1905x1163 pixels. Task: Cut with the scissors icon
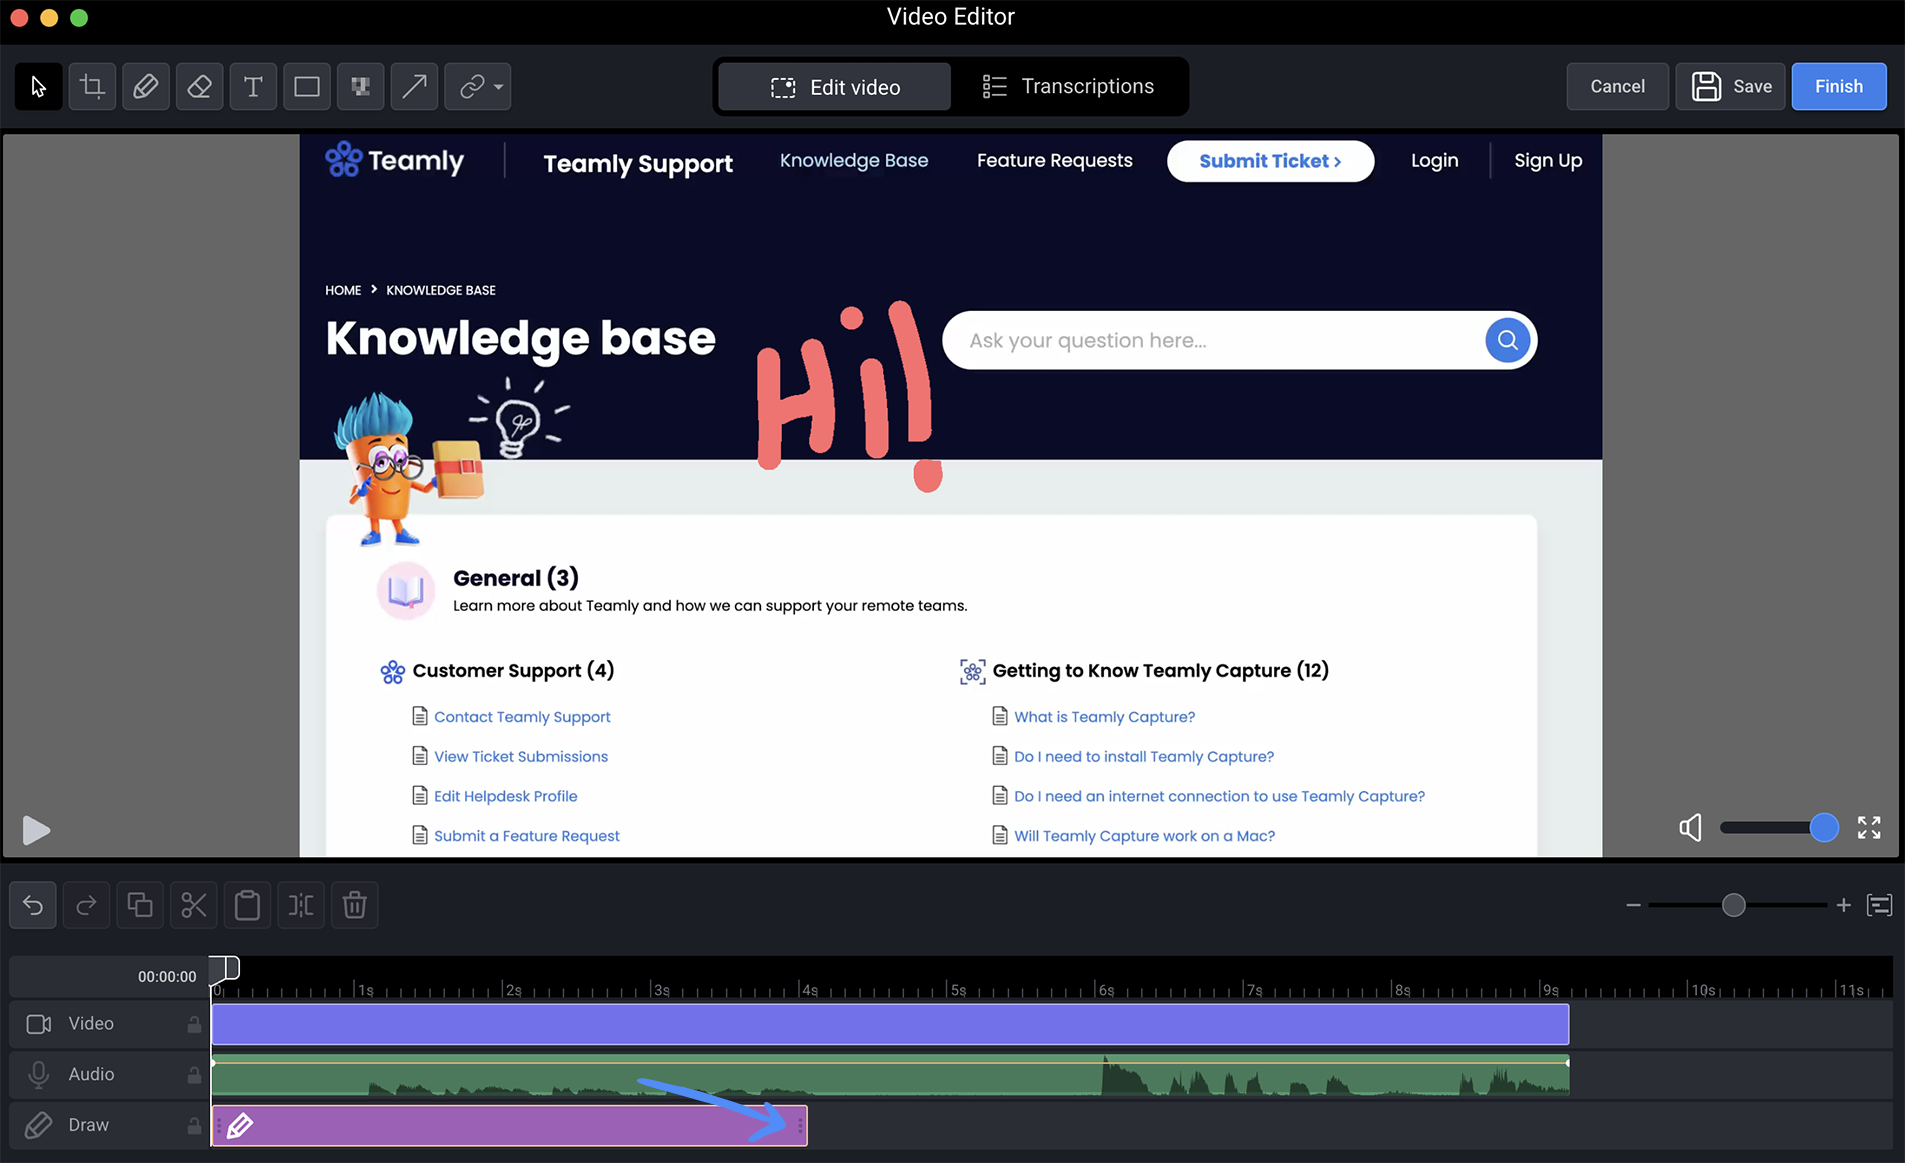pos(194,906)
